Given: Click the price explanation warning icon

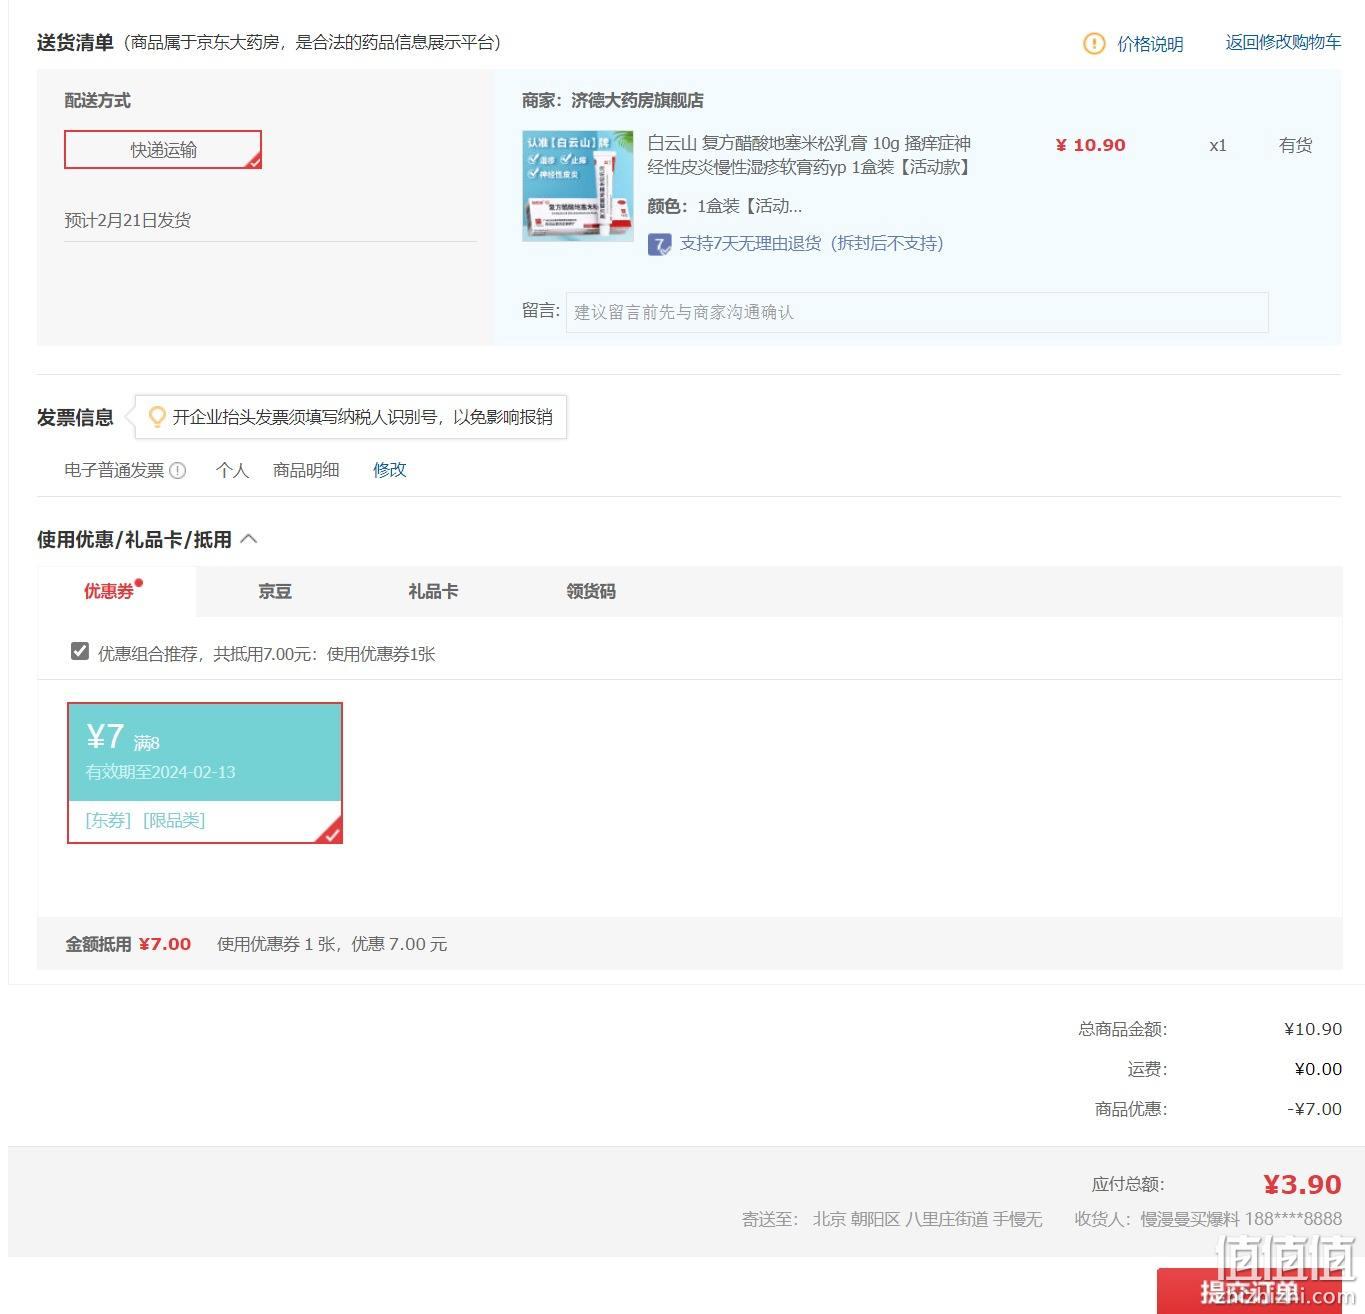Looking at the screenshot, I should [1094, 43].
